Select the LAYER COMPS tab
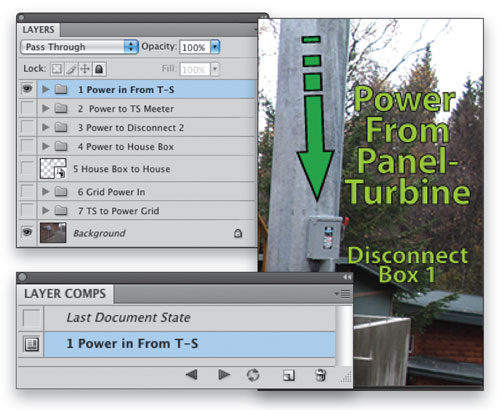This screenshot has height=410, width=500. (65, 294)
